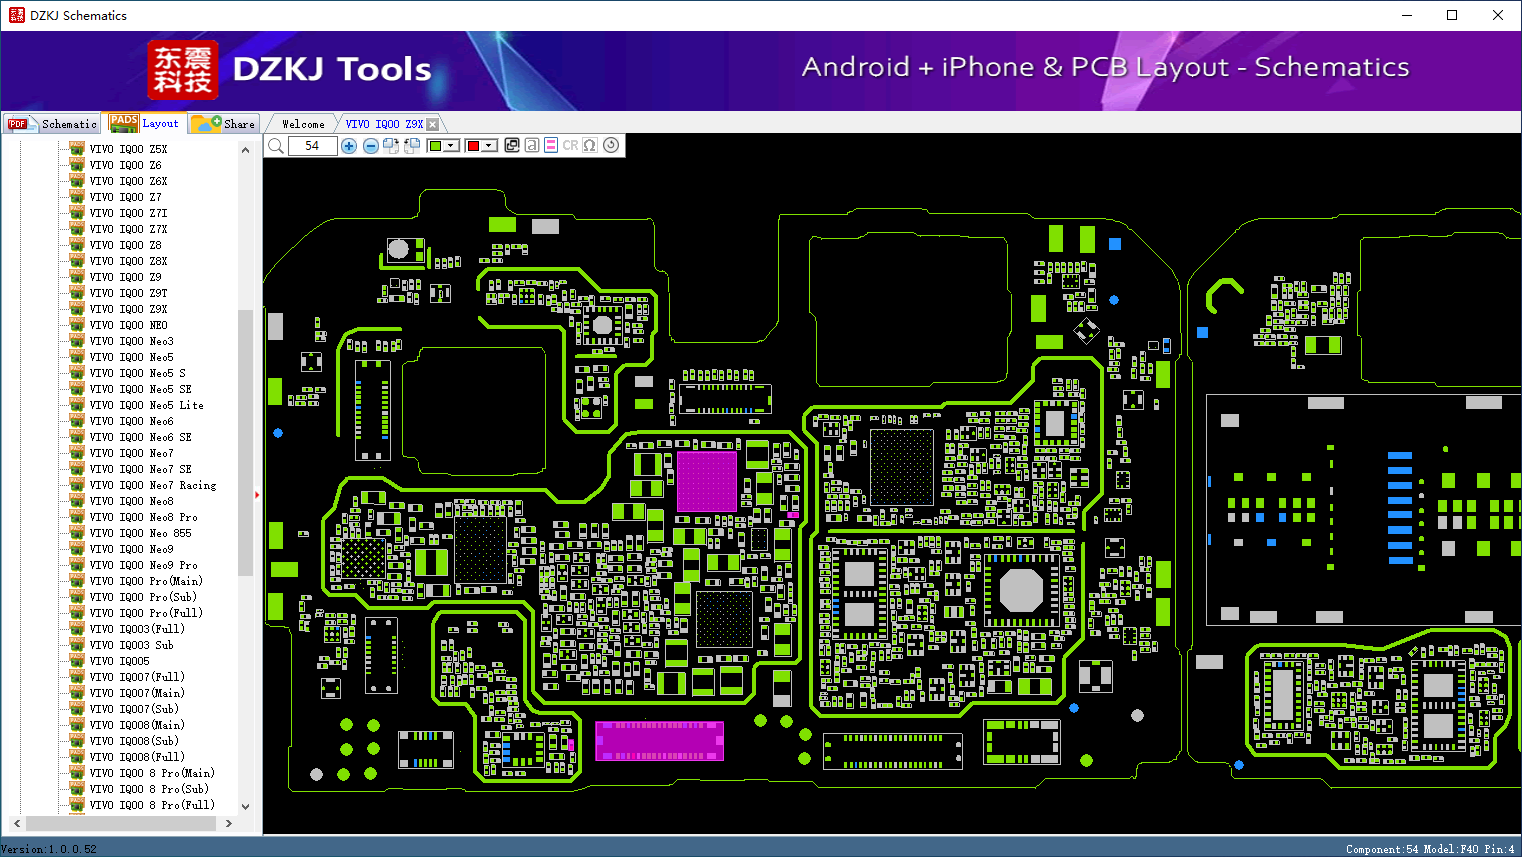Open the Share tab
The height and width of the screenshot is (857, 1522).
(x=224, y=124)
